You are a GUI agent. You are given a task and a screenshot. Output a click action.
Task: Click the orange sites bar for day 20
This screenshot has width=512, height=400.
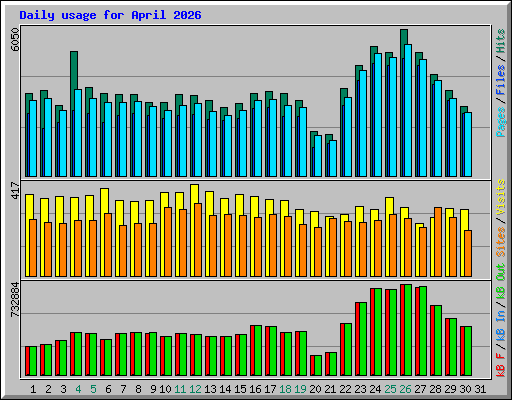[x=318, y=252]
